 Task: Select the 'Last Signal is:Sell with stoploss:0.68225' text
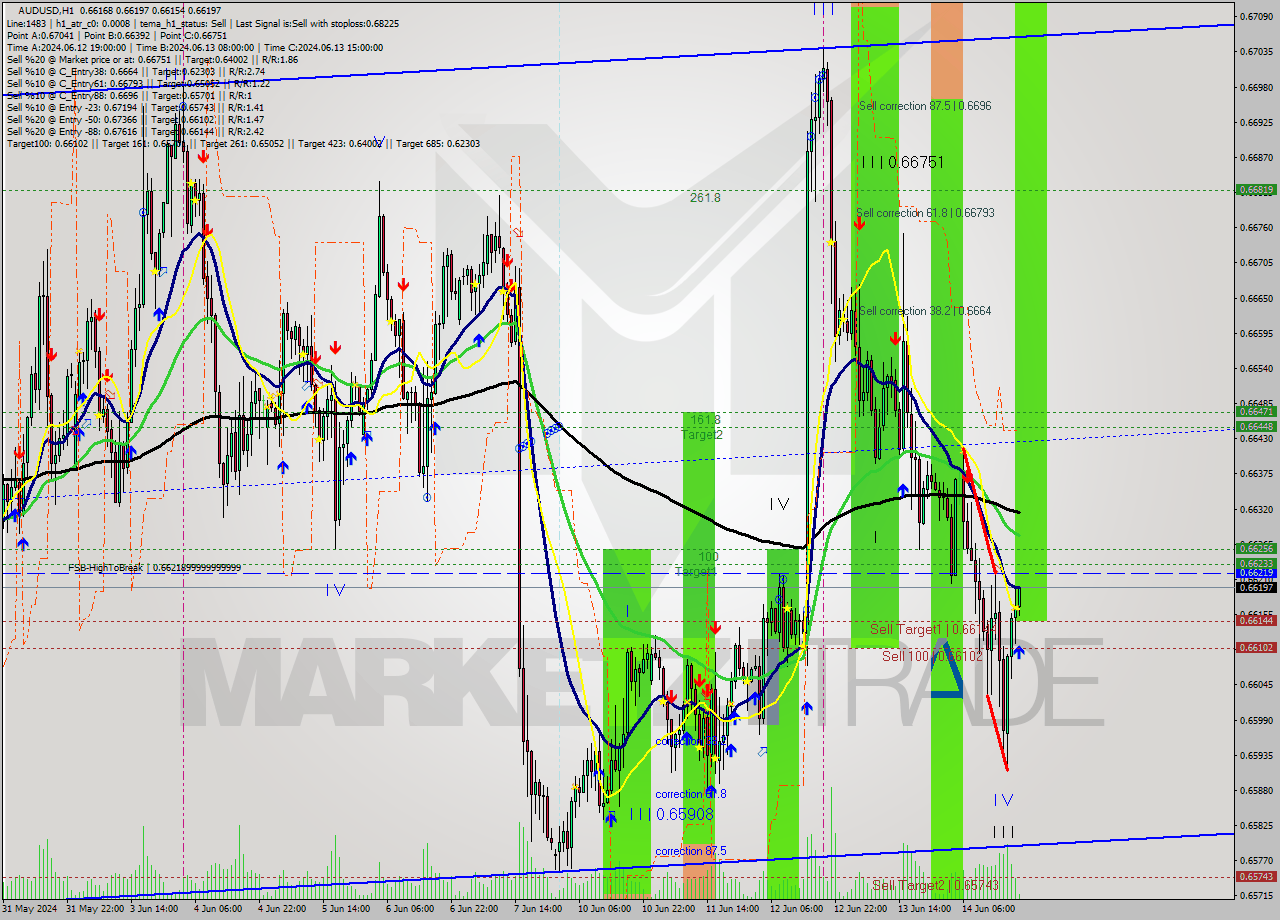tap(317, 23)
